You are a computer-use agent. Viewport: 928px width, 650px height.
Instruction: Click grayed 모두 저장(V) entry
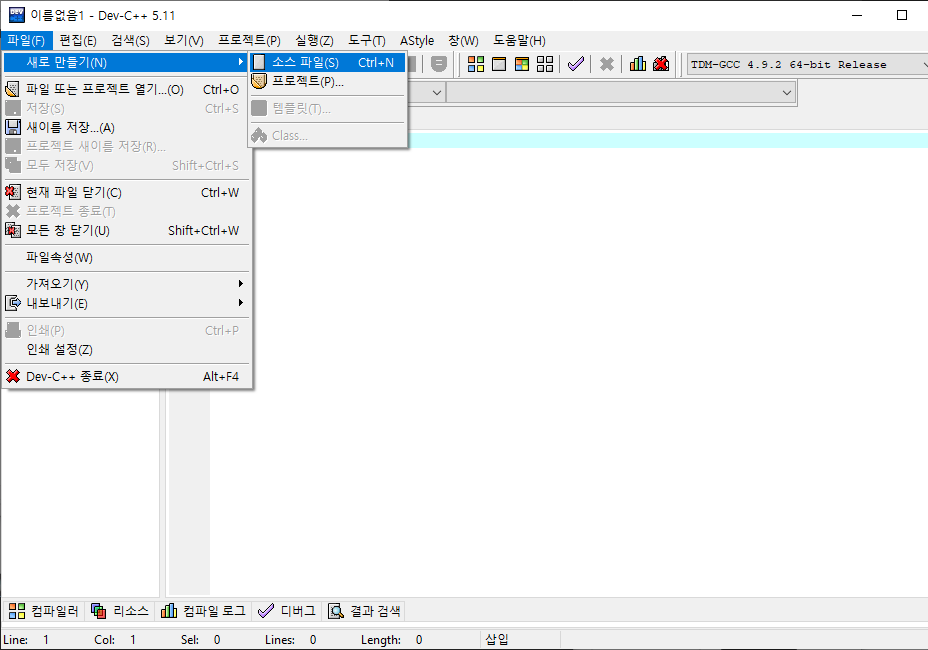[x=126, y=165]
